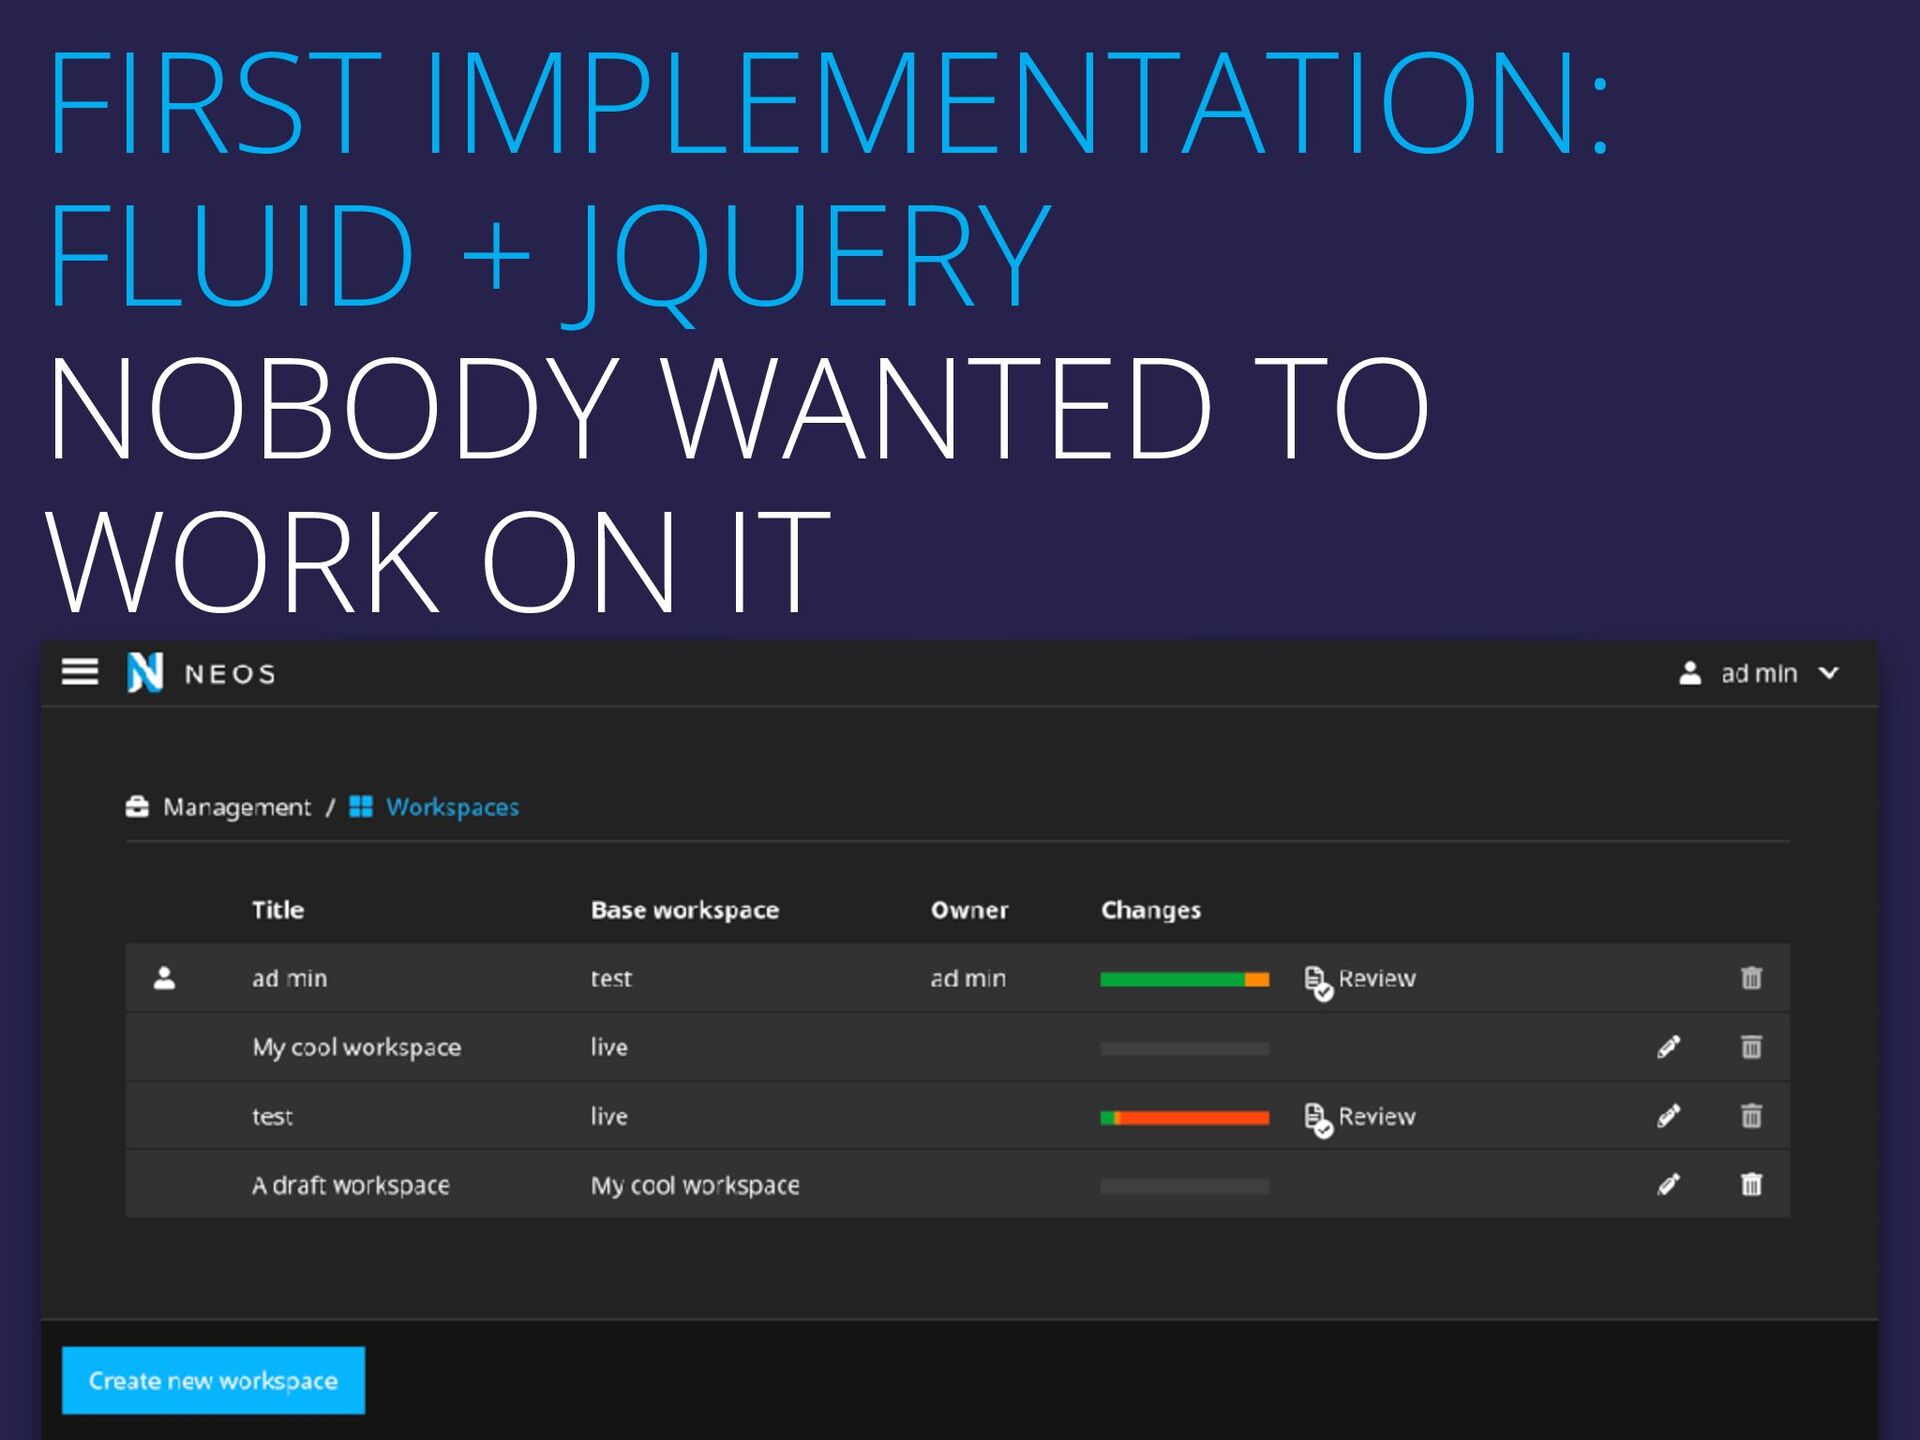Delete My cool workspace via trash icon

pos(1751,1046)
